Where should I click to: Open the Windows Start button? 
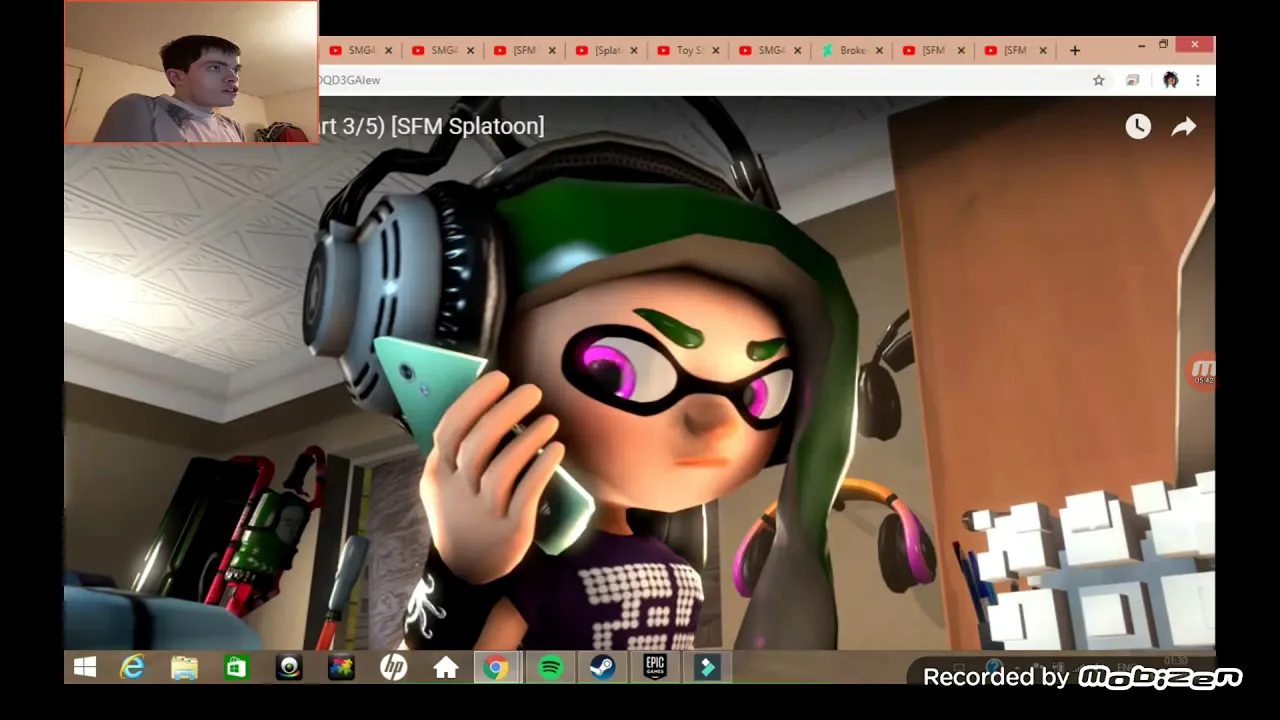[x=85, y=667]
